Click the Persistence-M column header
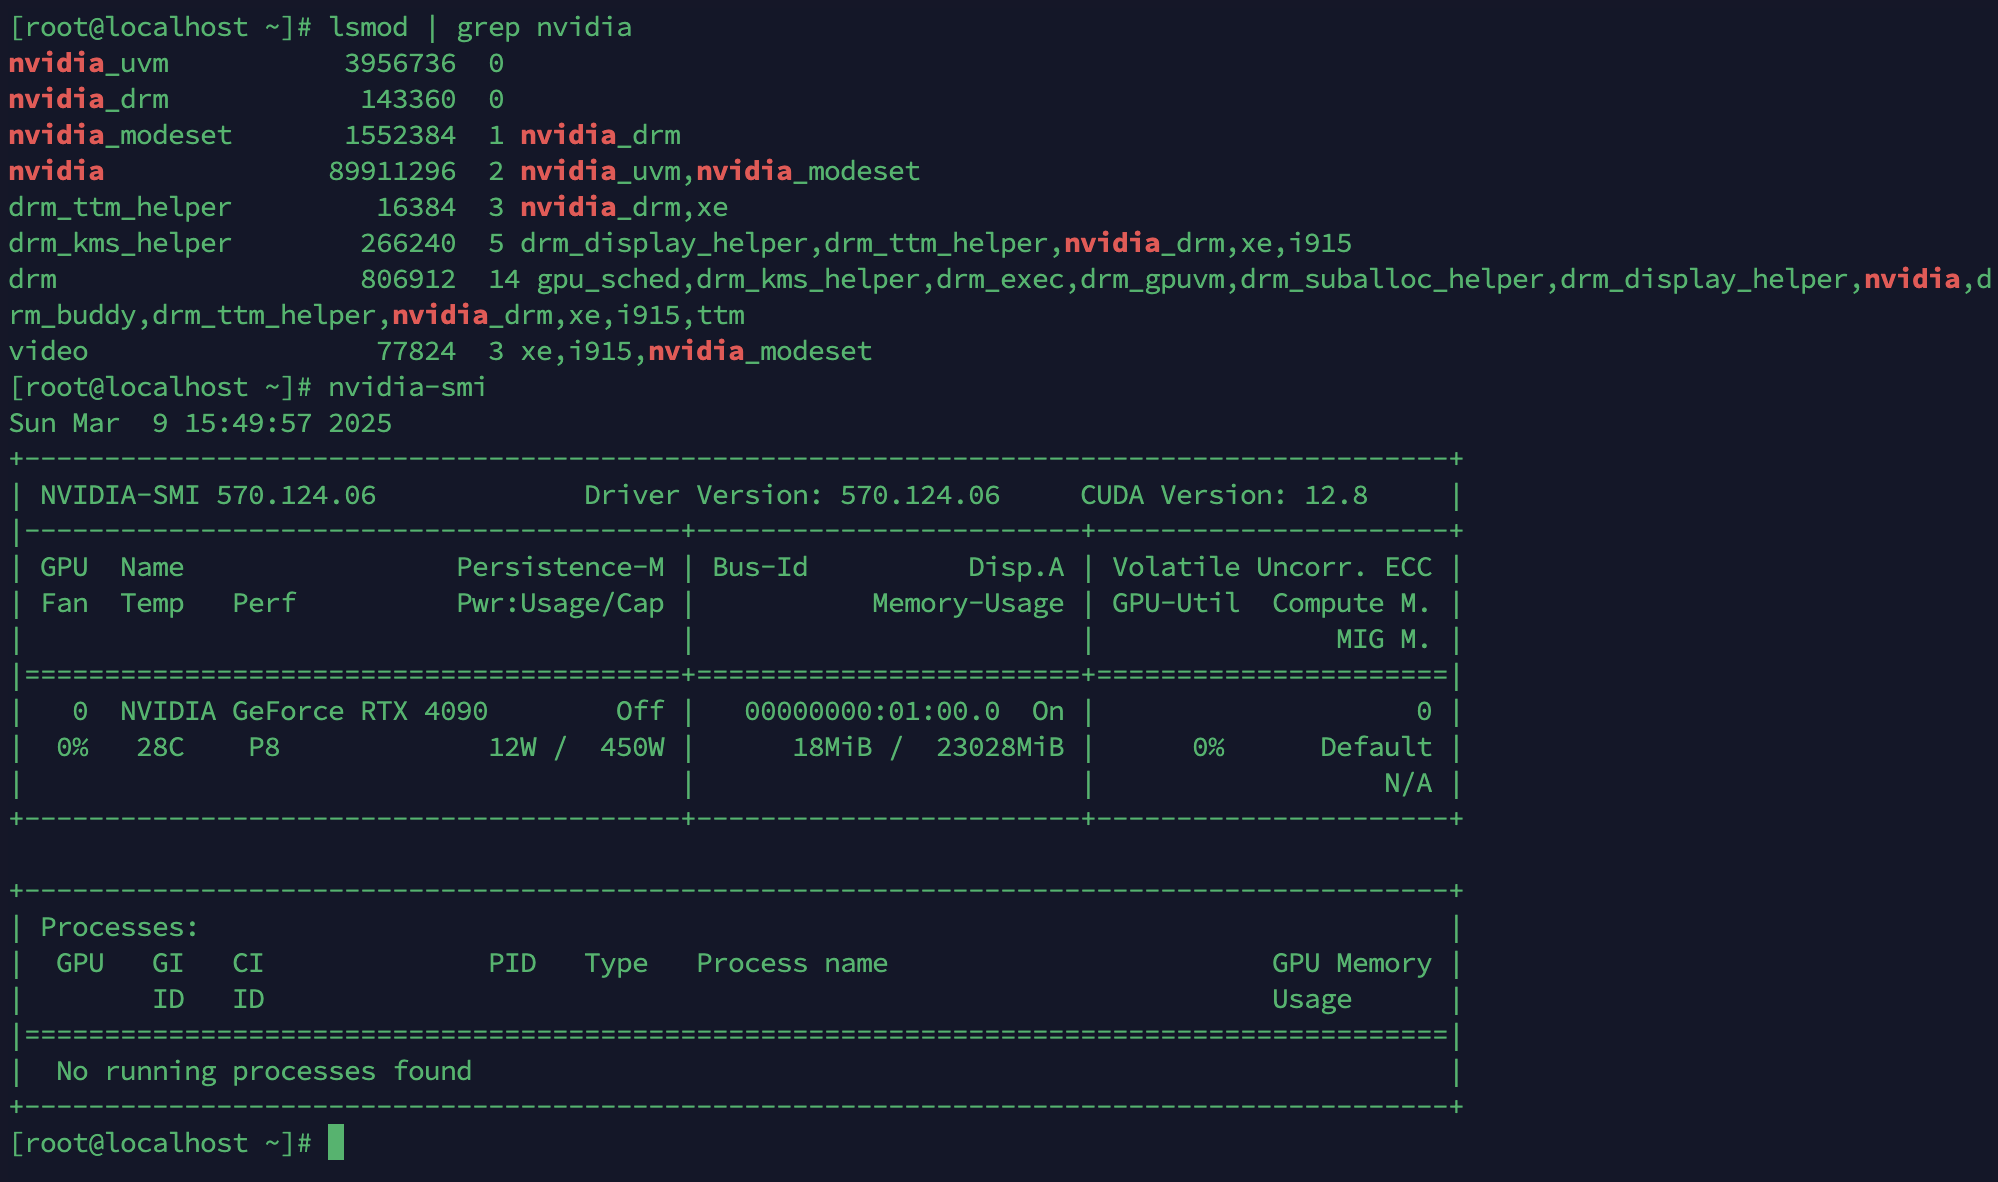 [560, 567]
